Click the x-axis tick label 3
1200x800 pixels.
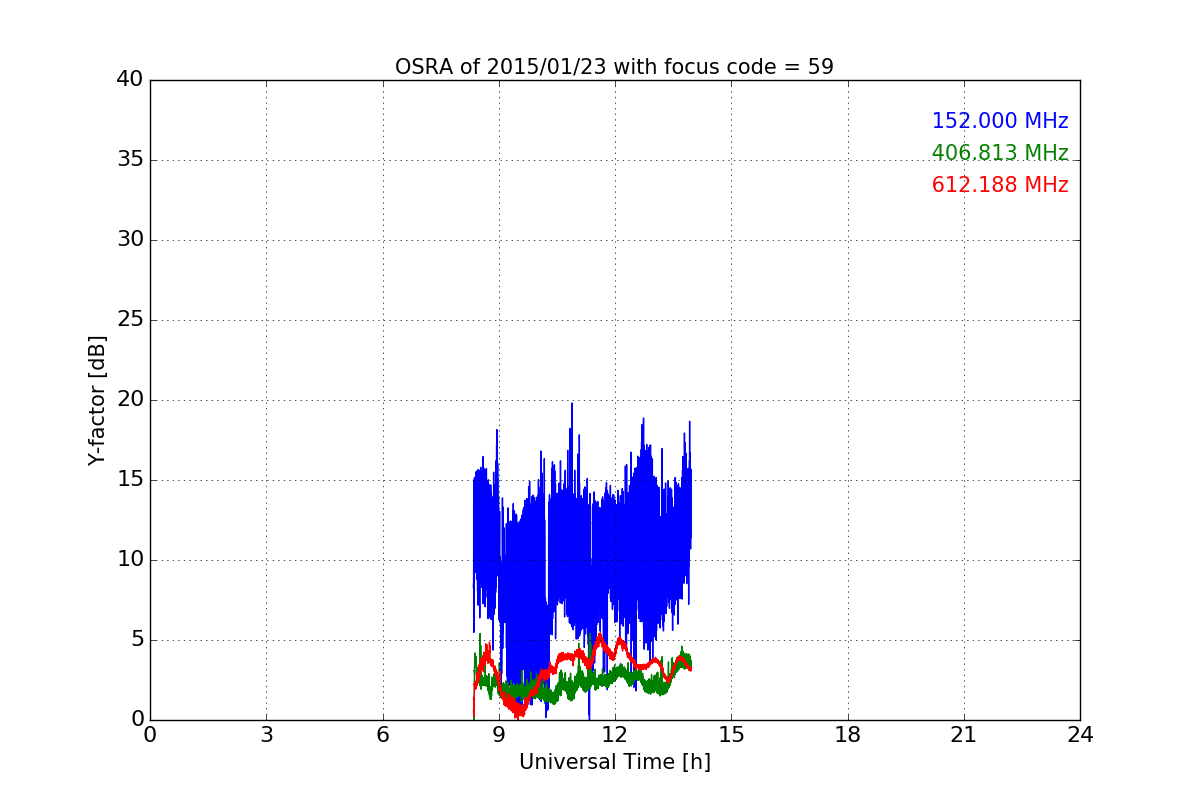266,735
